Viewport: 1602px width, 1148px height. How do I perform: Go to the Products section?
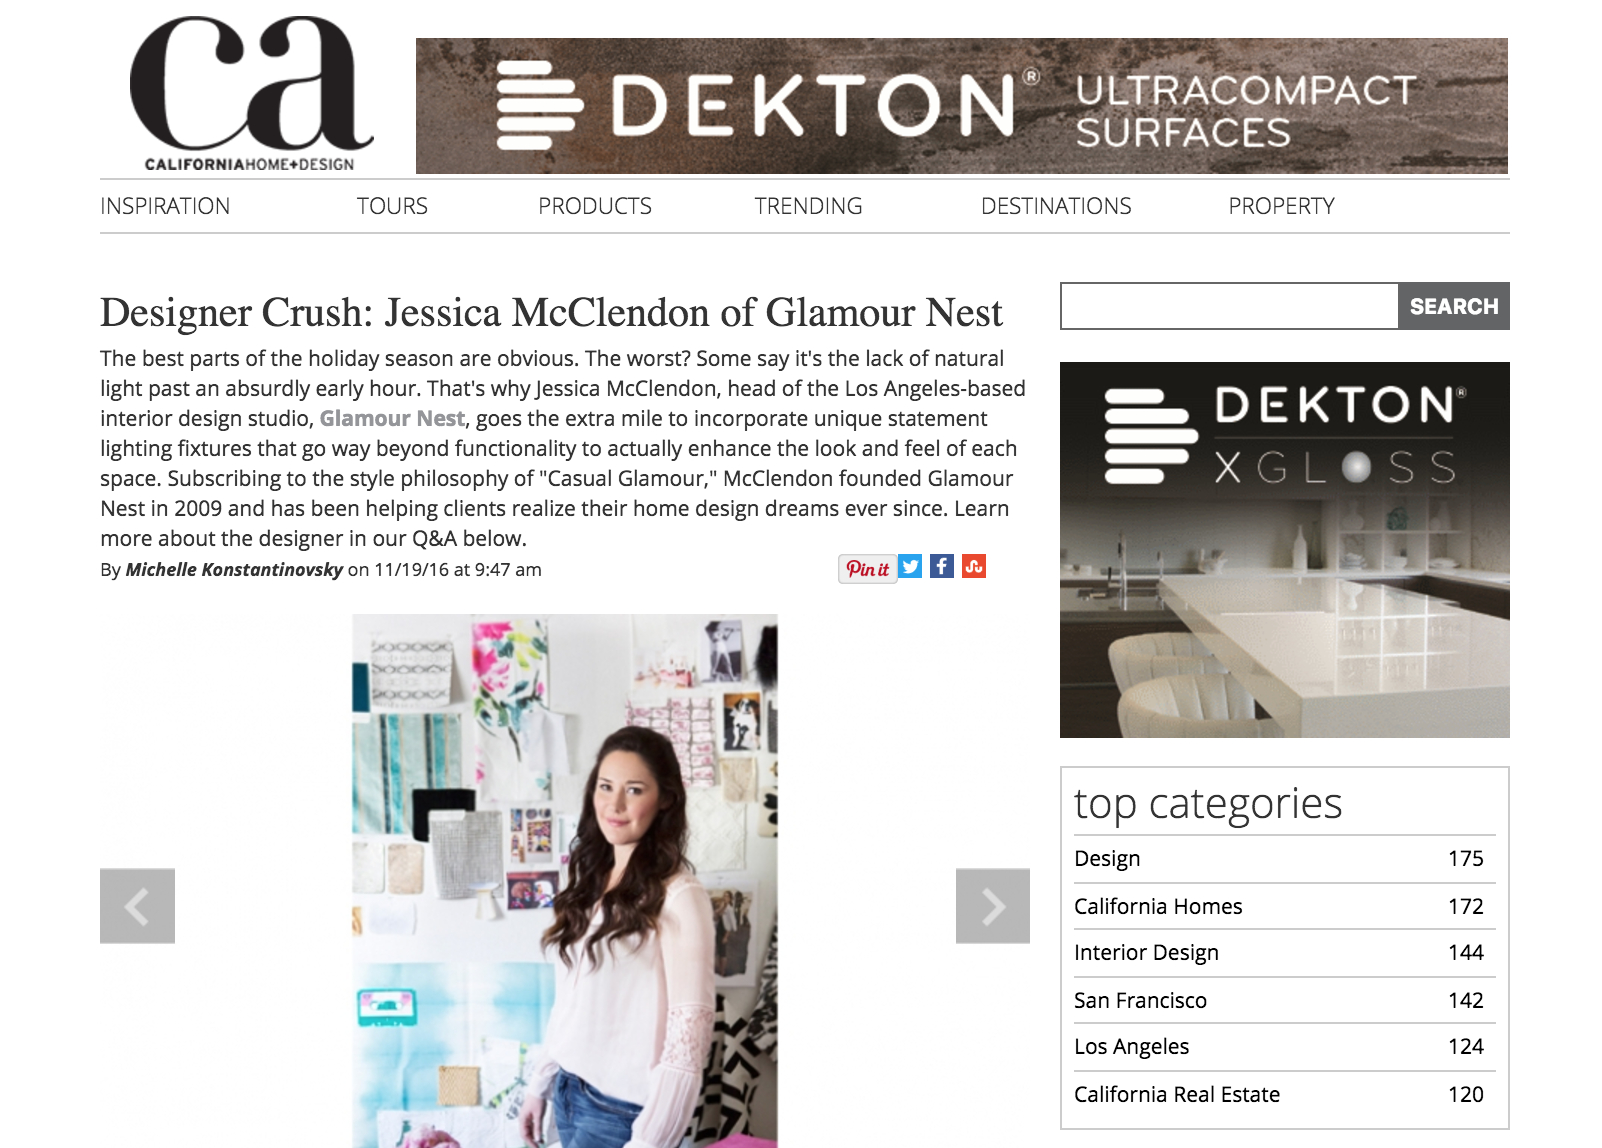595,206
